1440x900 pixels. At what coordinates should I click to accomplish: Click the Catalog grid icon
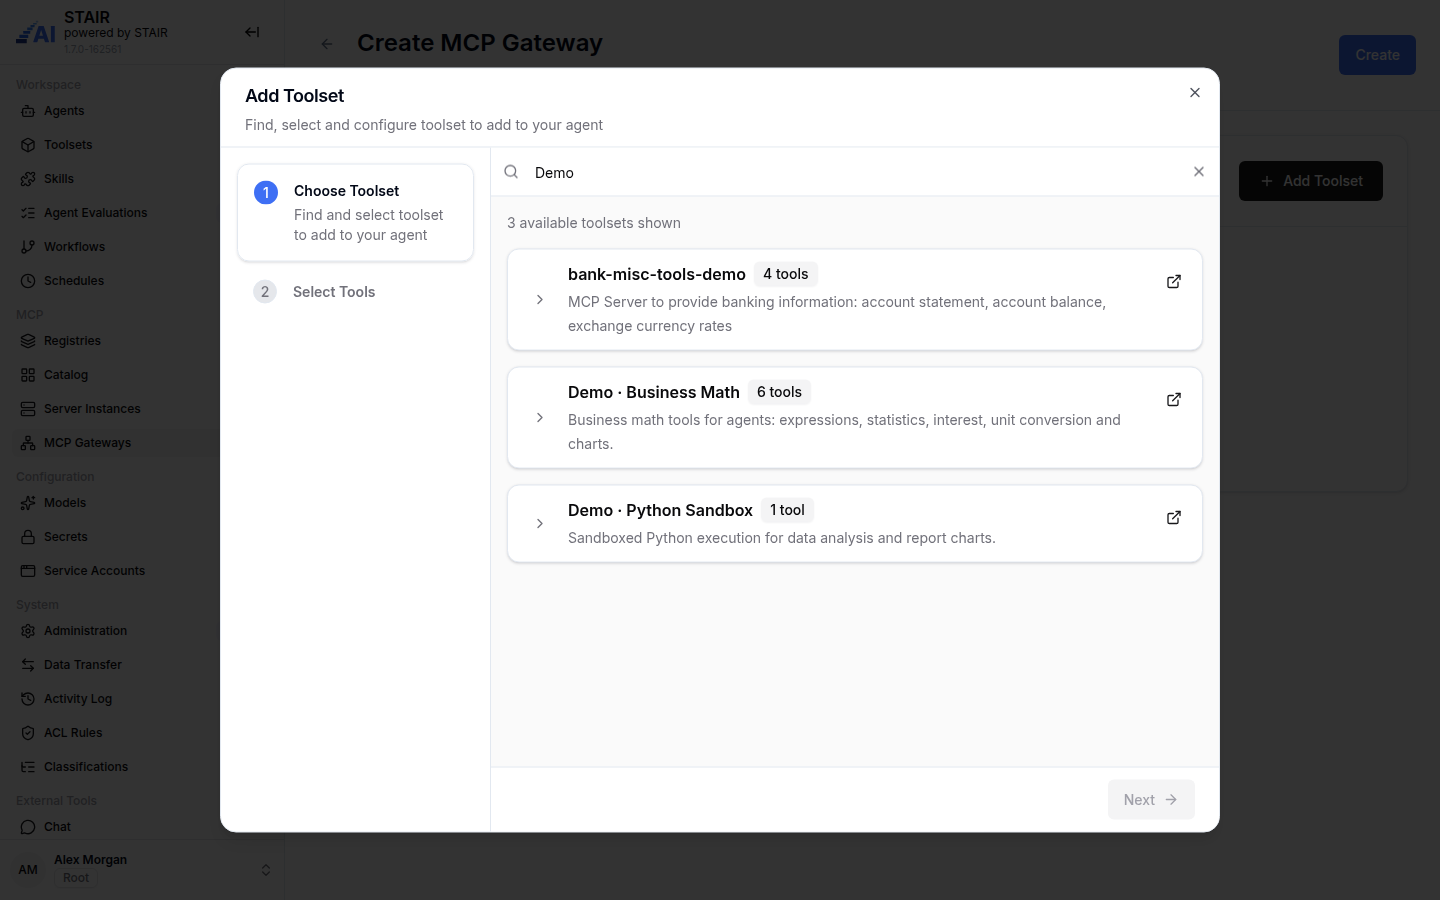[28, 375]
